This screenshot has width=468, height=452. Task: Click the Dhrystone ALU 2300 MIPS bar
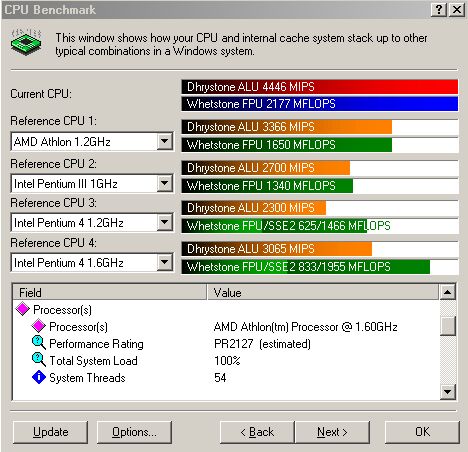point(254,208)
